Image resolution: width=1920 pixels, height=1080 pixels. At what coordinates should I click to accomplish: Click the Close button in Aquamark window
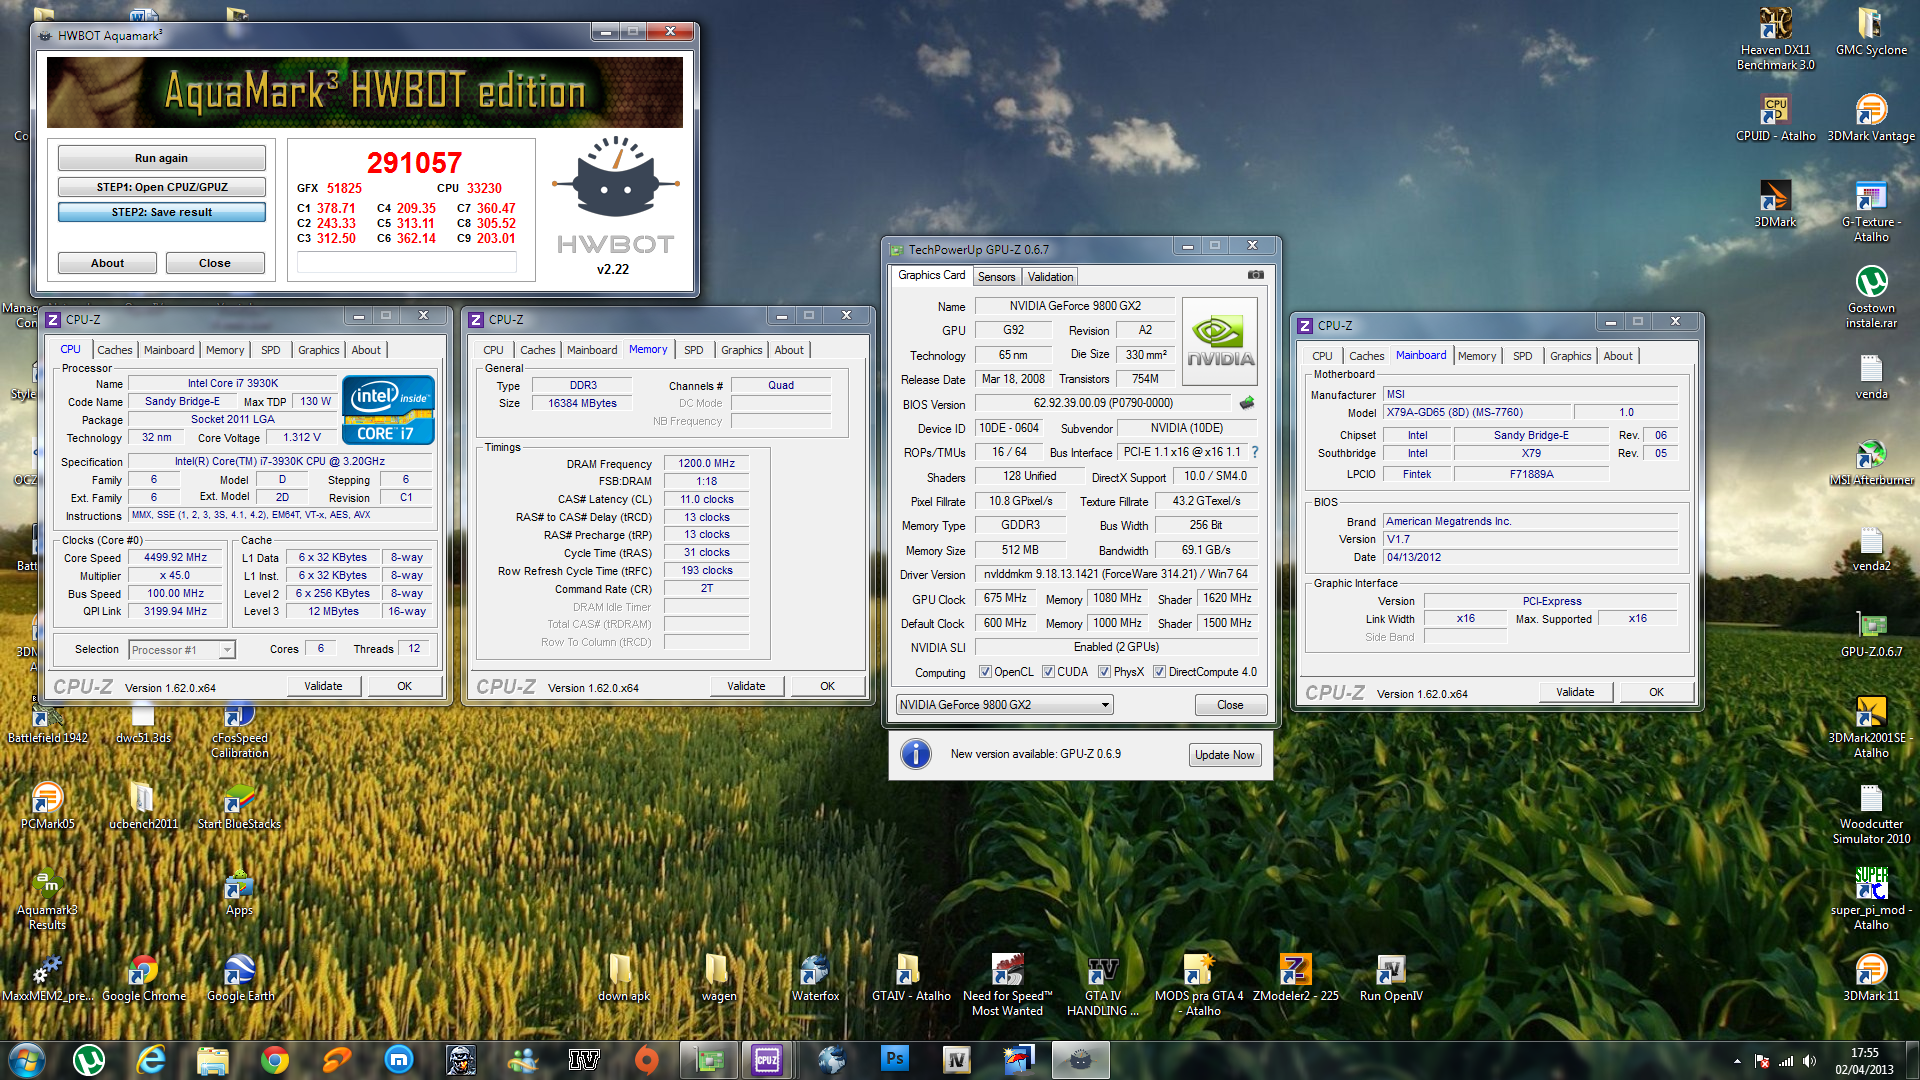click(x=214, y=263)
